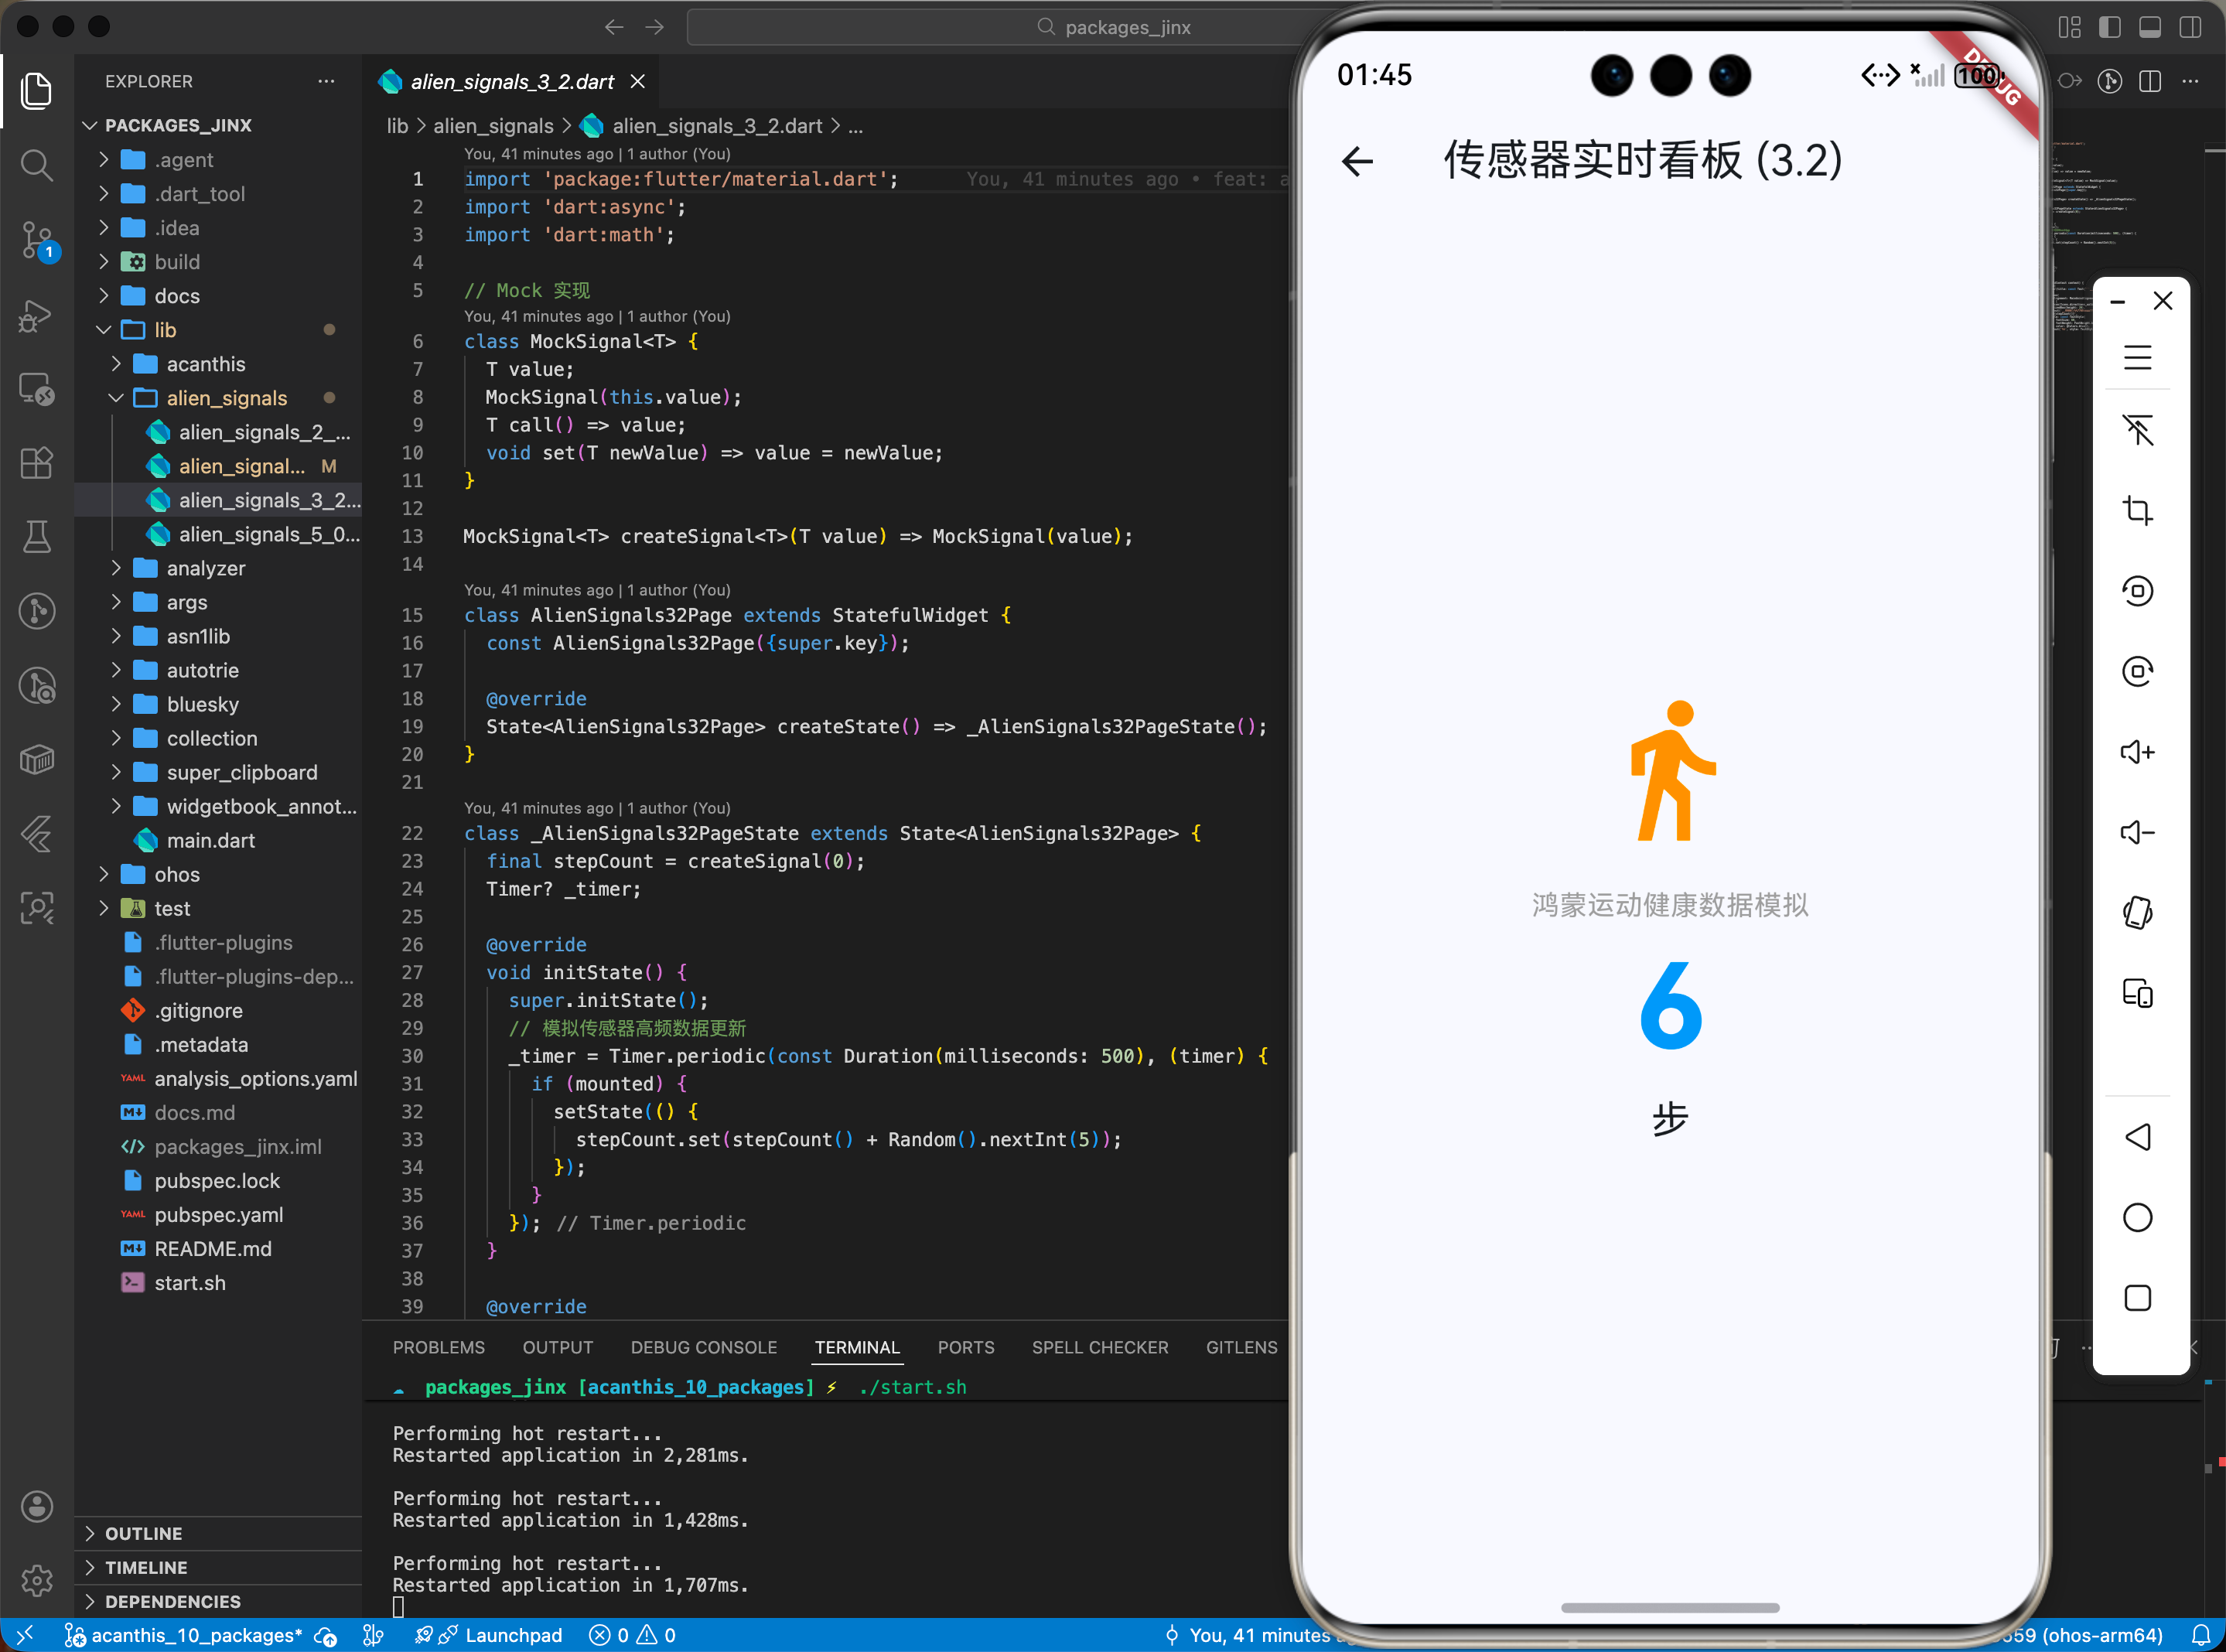
Task: Click the emulator screenshot crop icon
Action: 2137,510
